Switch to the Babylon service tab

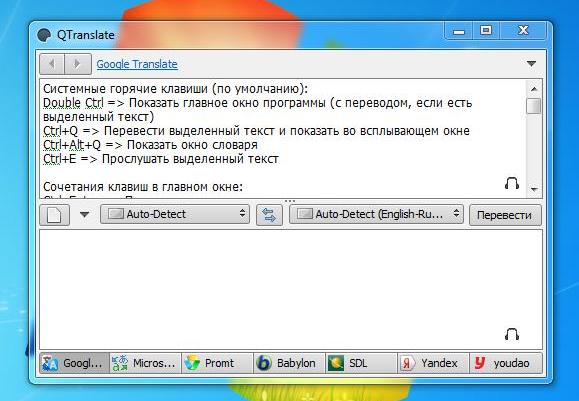click(289, 363)
